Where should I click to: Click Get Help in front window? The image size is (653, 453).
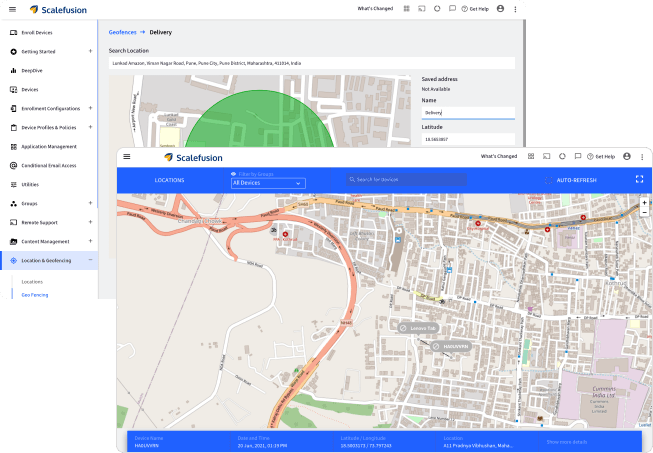[x=601, y=157]
